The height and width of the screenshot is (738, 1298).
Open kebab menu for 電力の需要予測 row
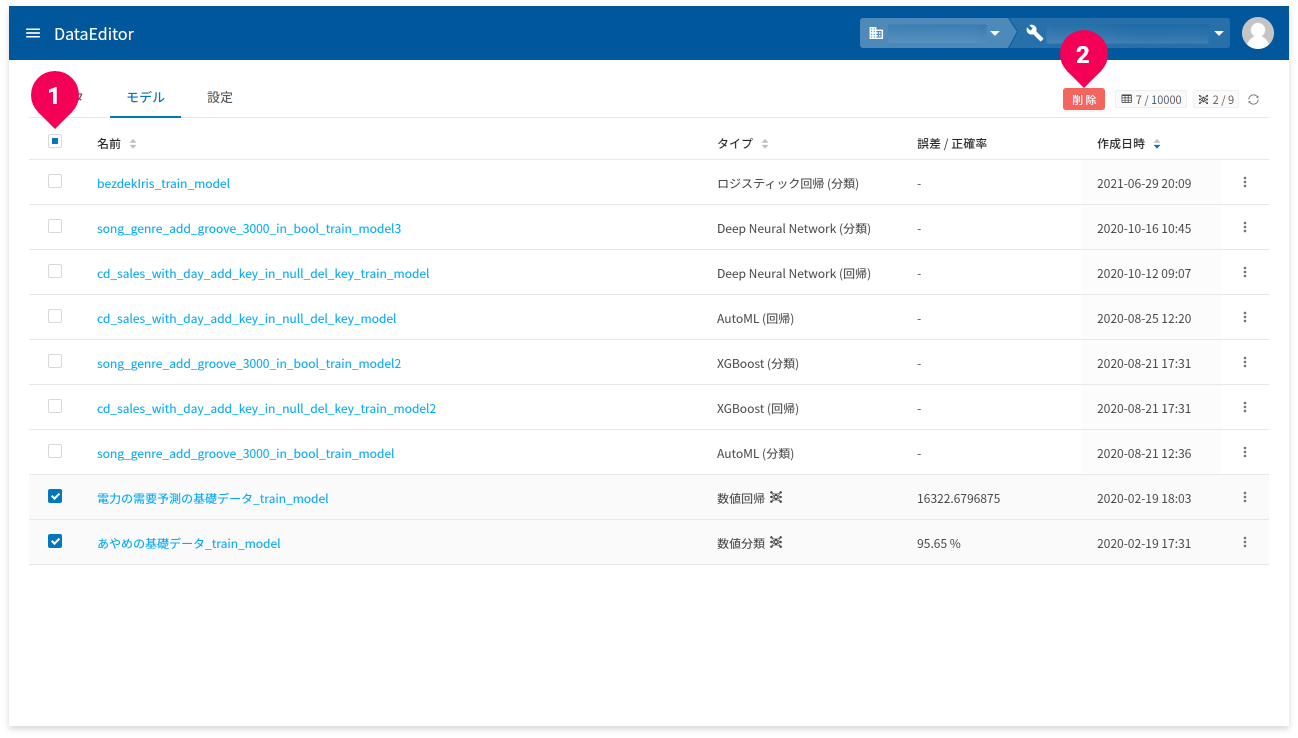pyautogui.click(x=1245, y=497)
